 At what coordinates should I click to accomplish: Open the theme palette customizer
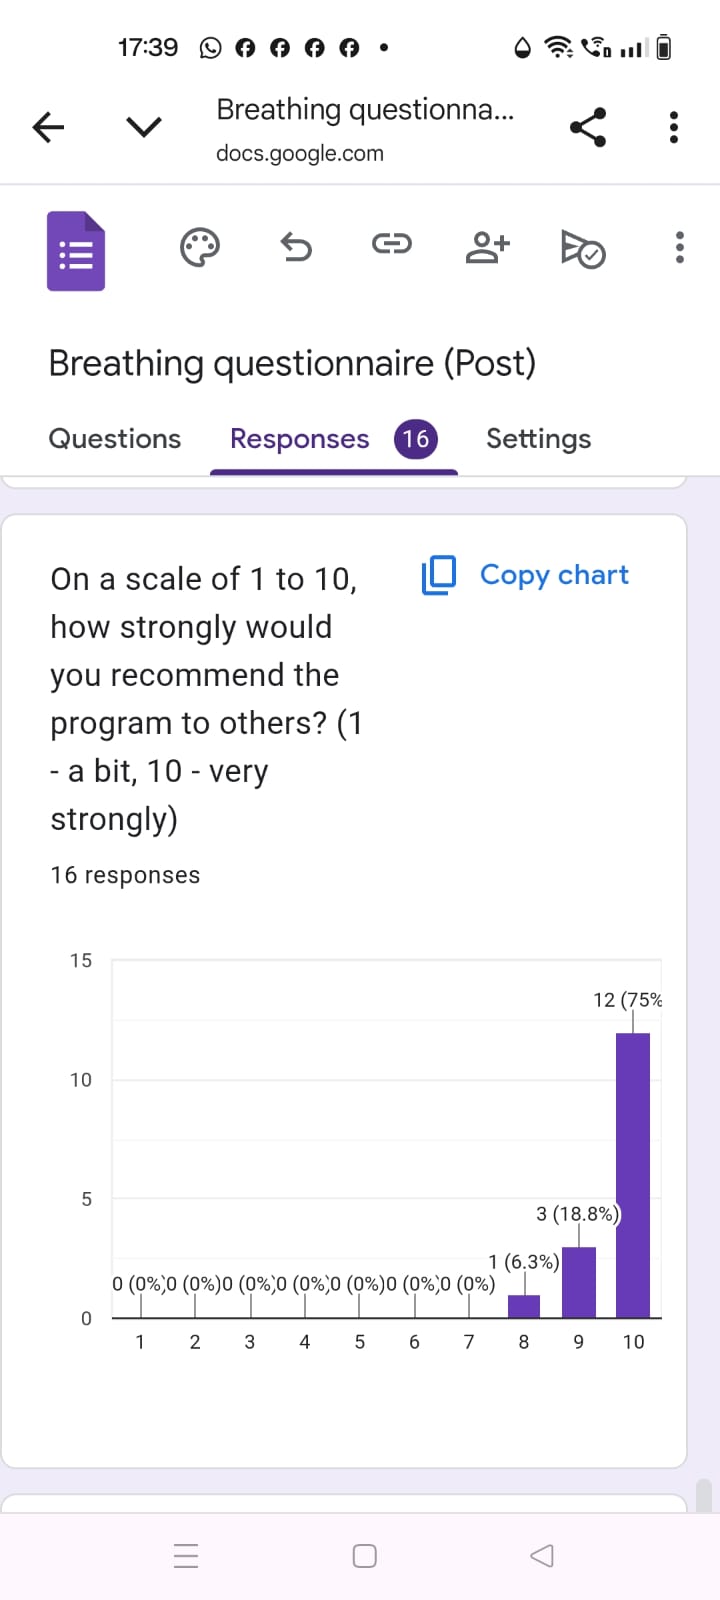(x=200, y=247)
